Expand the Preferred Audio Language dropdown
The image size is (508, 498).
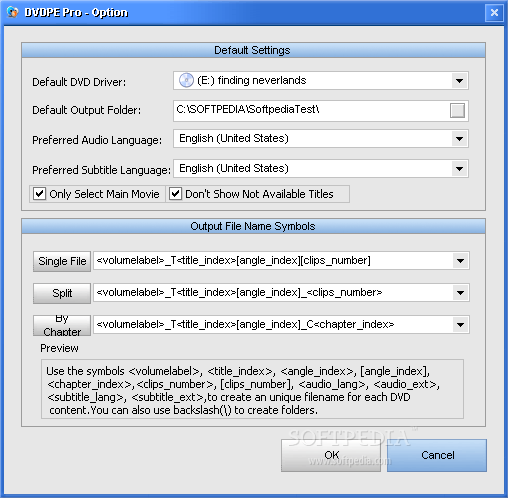pyautogui.click(x=459, y=139)
